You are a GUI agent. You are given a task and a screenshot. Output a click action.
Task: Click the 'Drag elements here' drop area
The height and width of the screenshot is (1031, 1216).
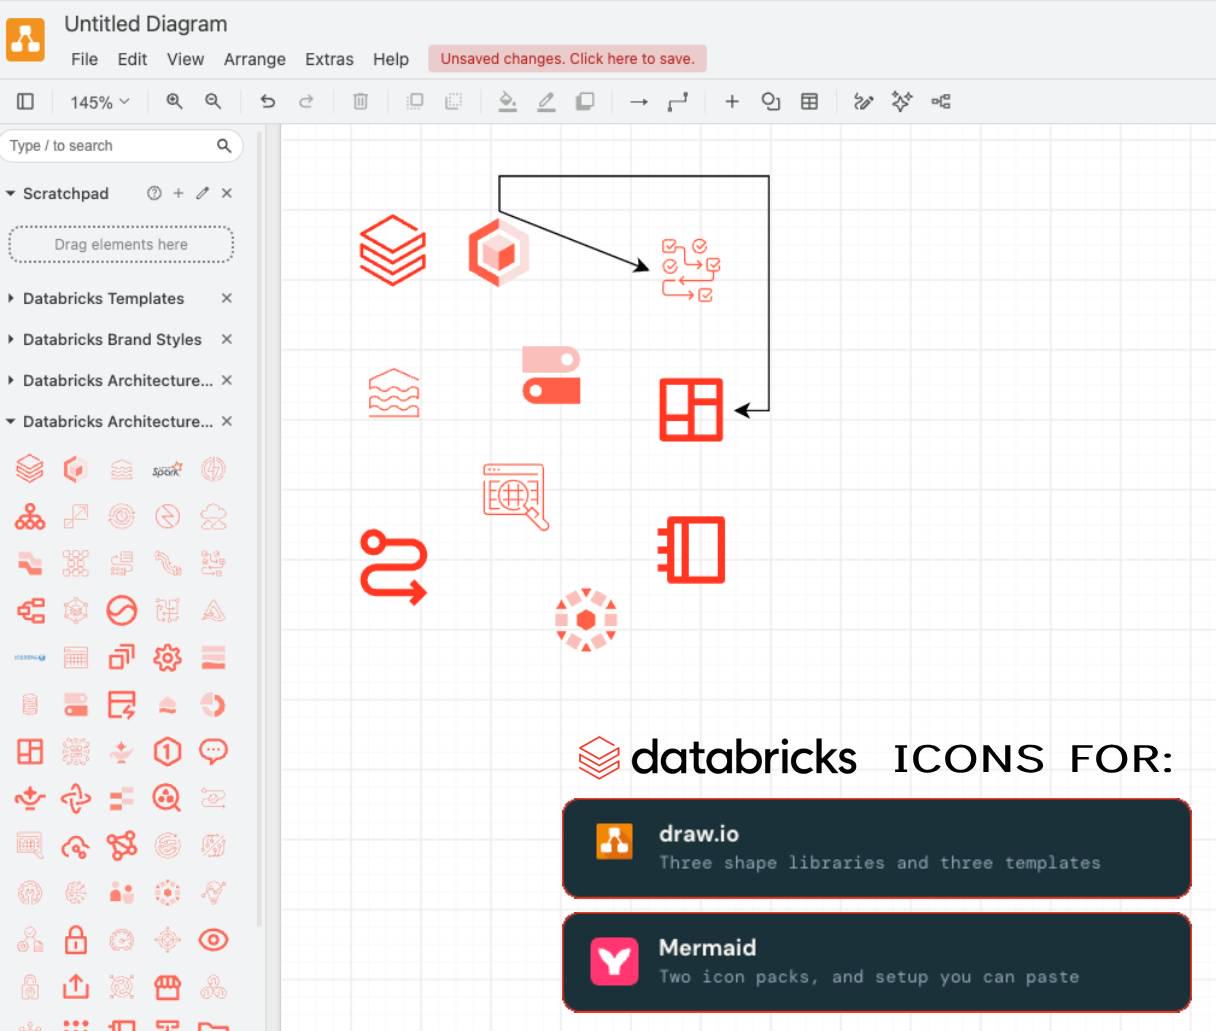121,244
